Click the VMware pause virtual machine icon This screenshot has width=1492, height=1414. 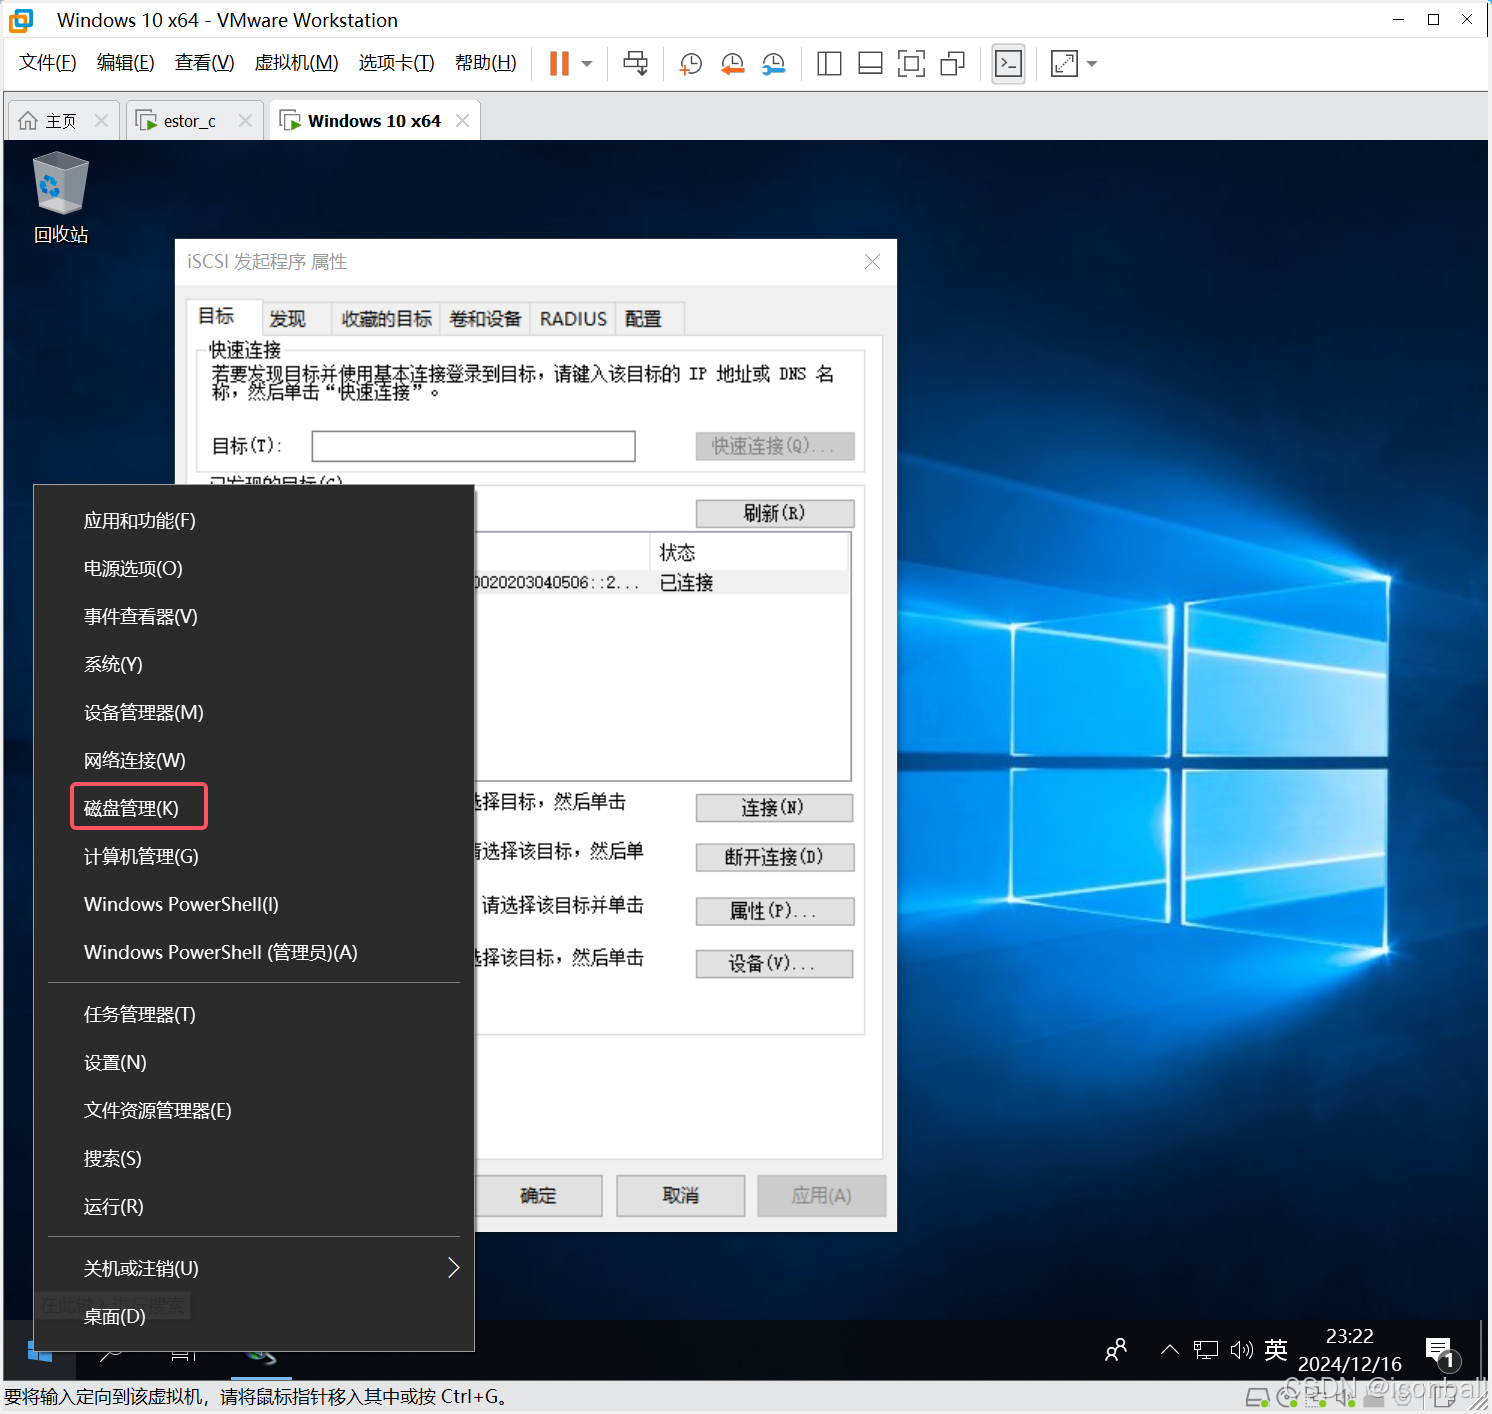(x=559, y=64)
